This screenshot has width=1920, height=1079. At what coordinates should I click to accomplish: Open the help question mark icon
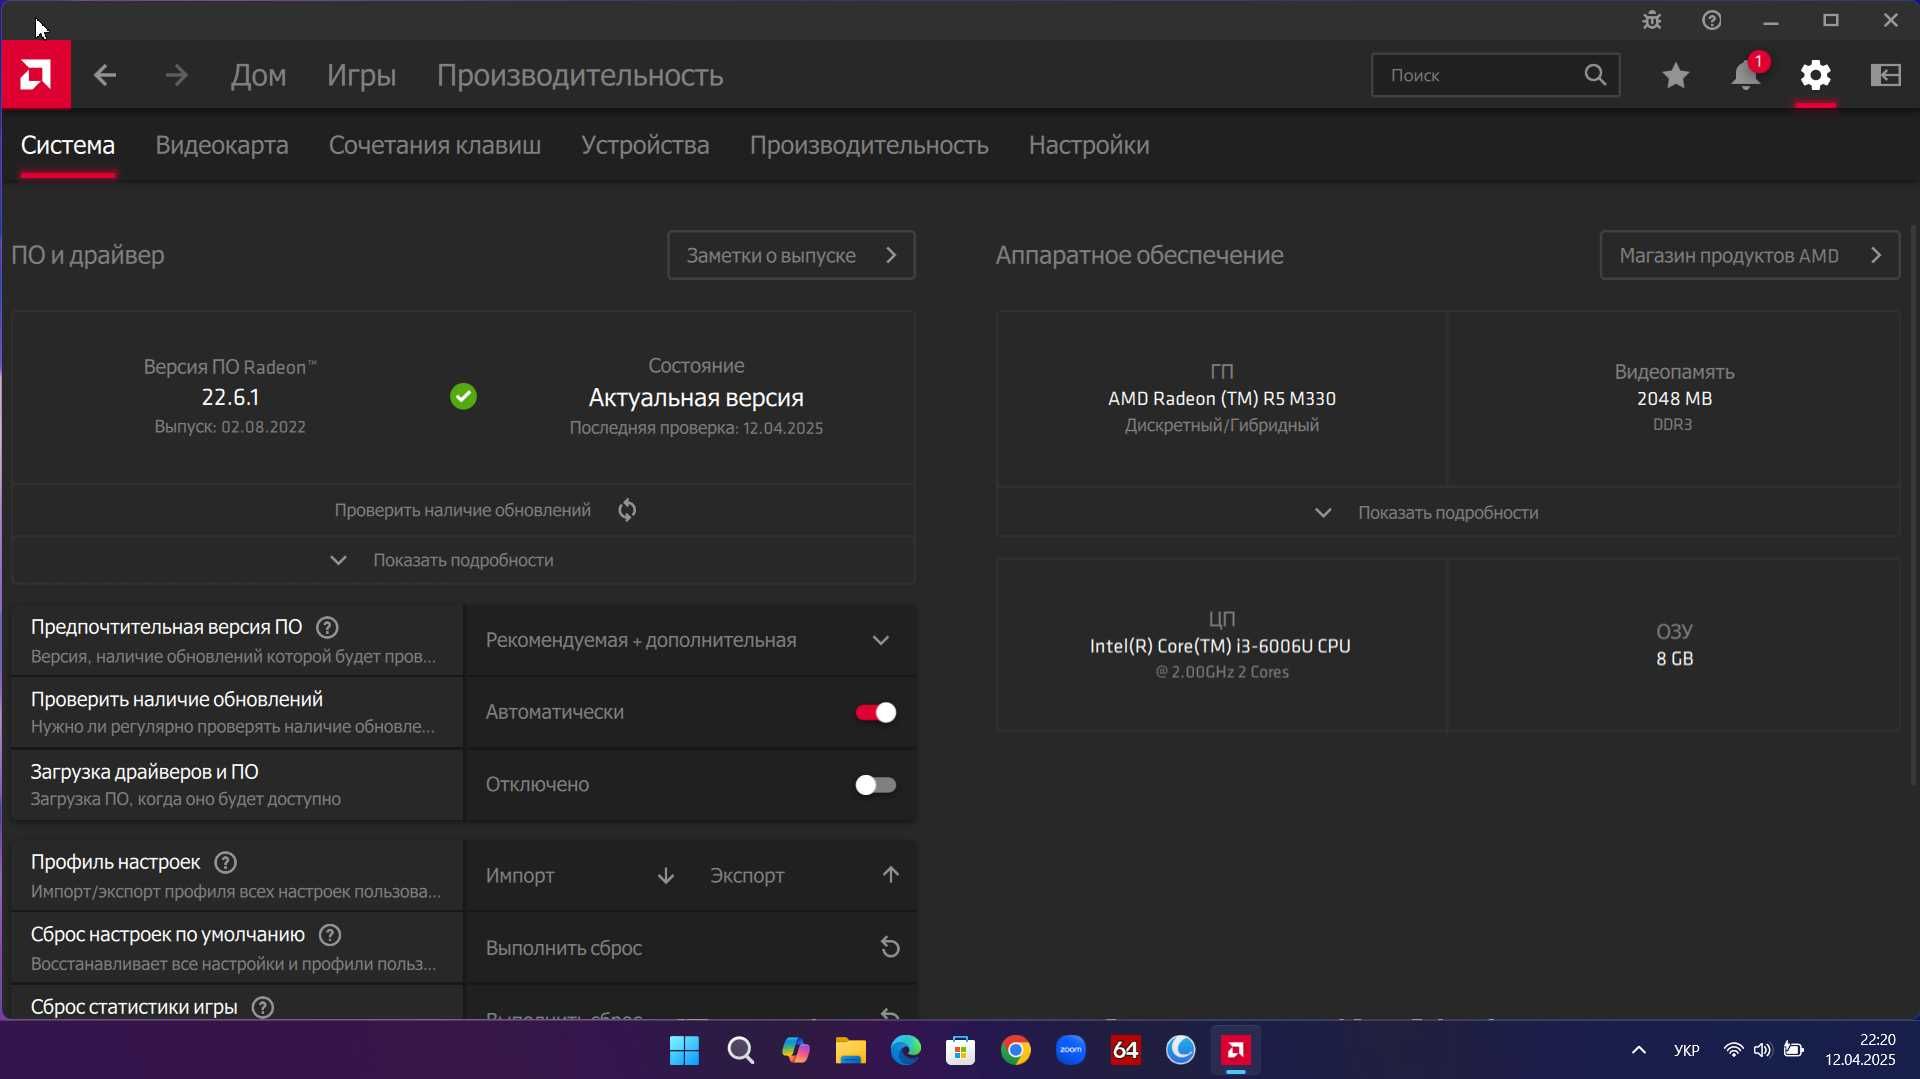pos(1712,20)
